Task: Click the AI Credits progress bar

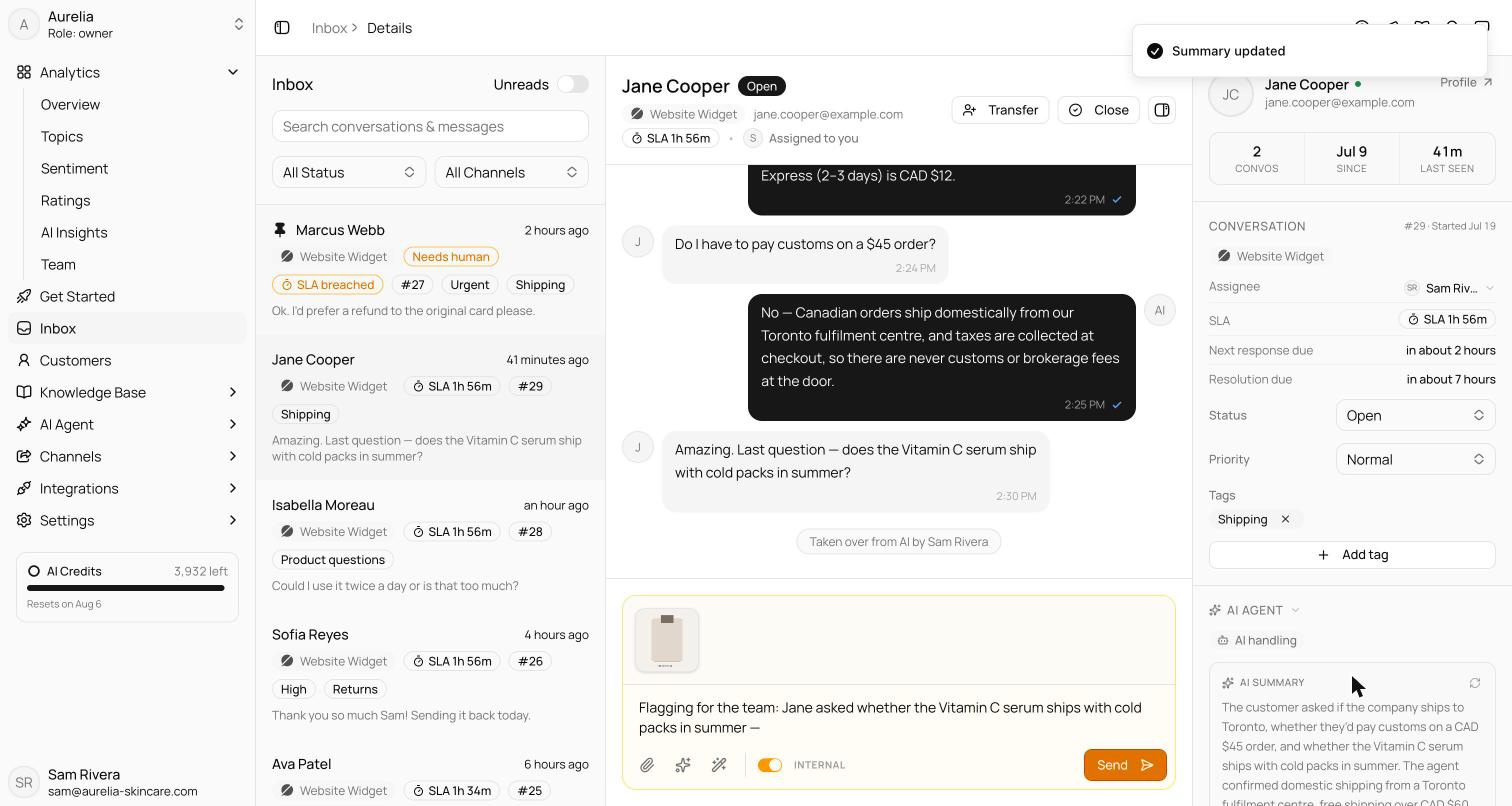Action: (x=126, y=588)
